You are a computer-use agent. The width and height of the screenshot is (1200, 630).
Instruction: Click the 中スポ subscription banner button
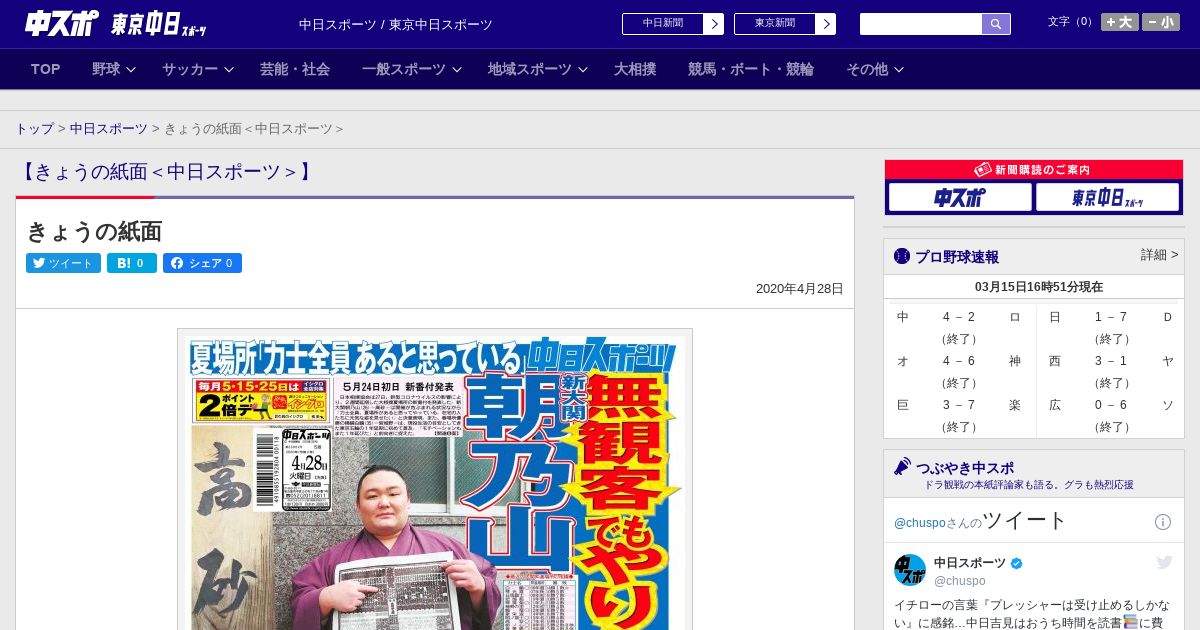(960, 197)
